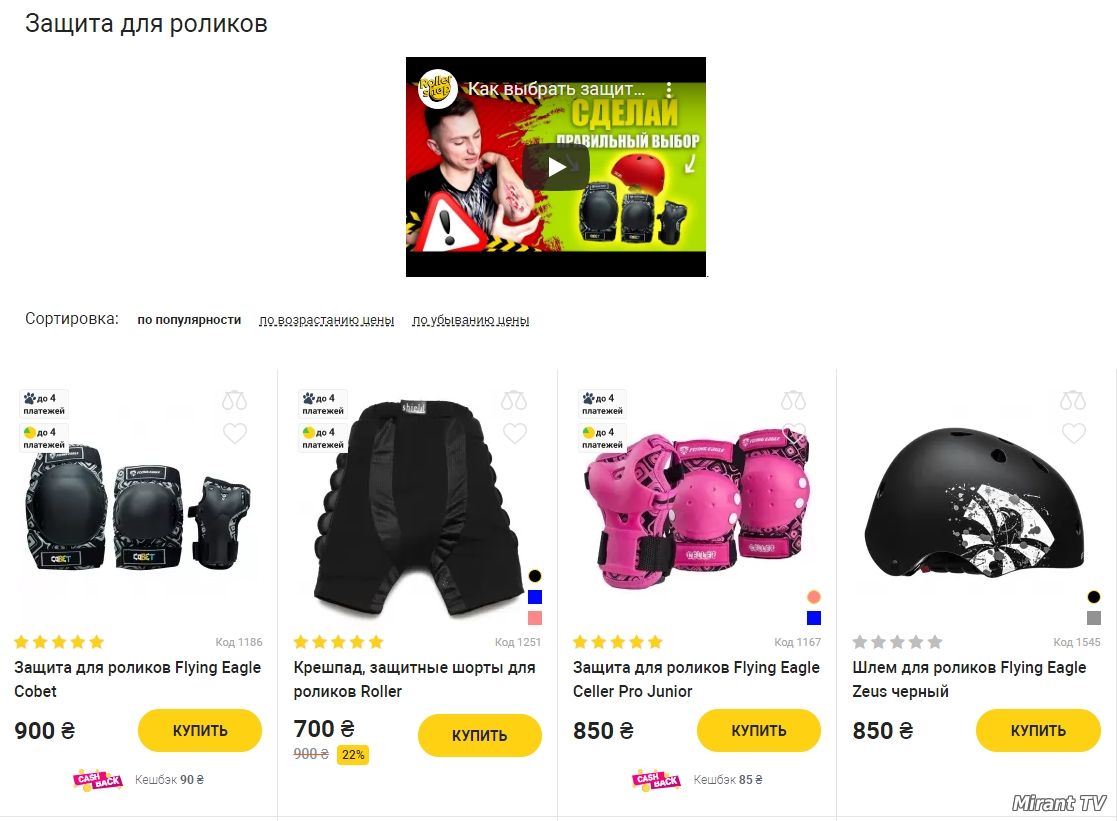
Task: Click compare scales icon on Roller shorts
Action: click(x=514, y=401)
